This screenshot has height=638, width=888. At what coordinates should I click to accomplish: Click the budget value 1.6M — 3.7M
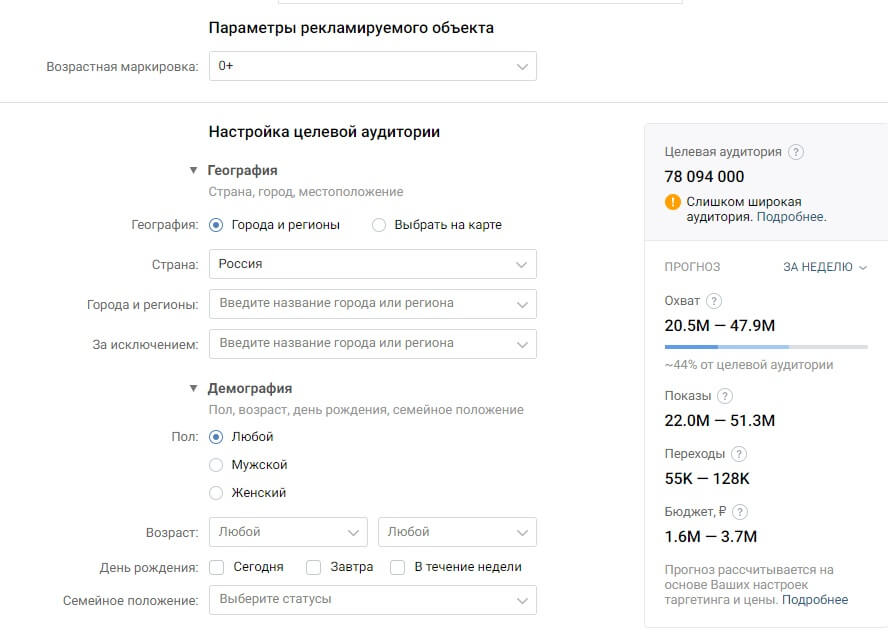[711, 537]
